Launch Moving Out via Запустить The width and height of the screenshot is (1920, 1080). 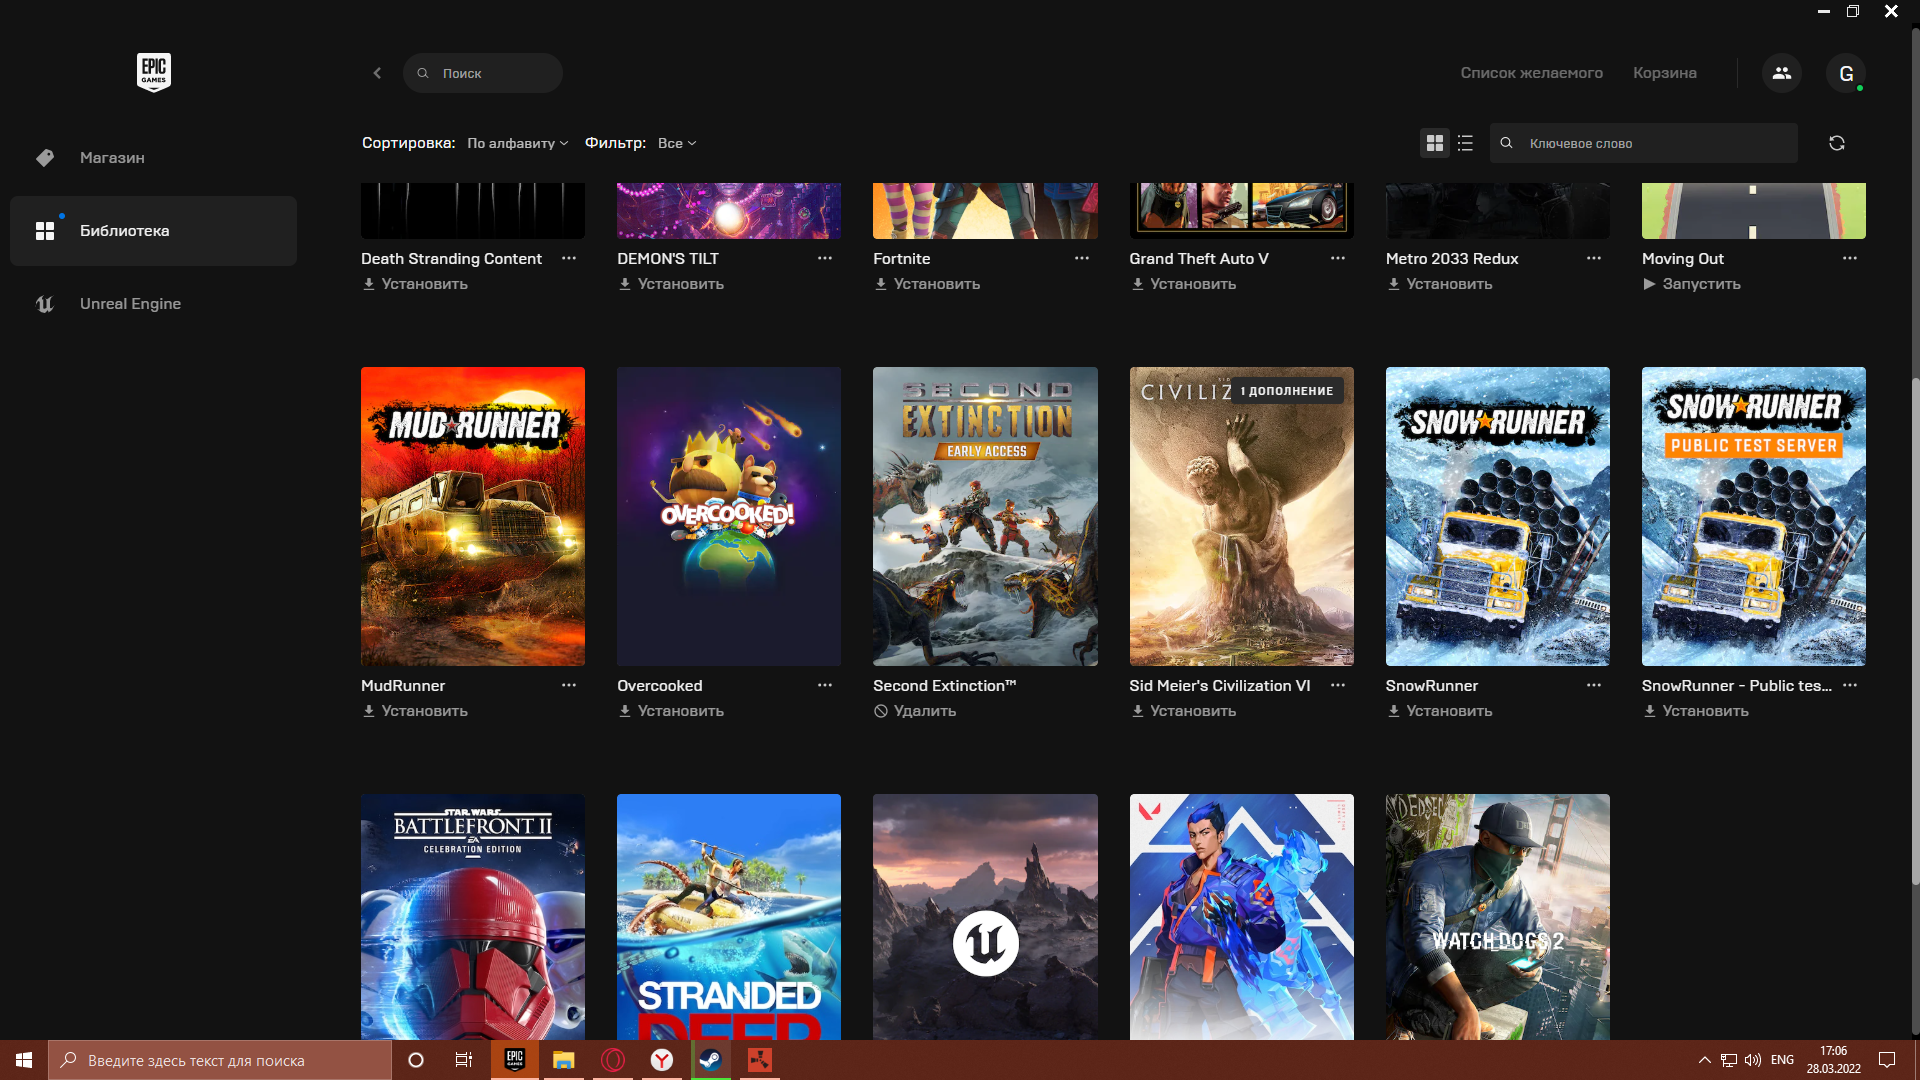point(1691,284)
